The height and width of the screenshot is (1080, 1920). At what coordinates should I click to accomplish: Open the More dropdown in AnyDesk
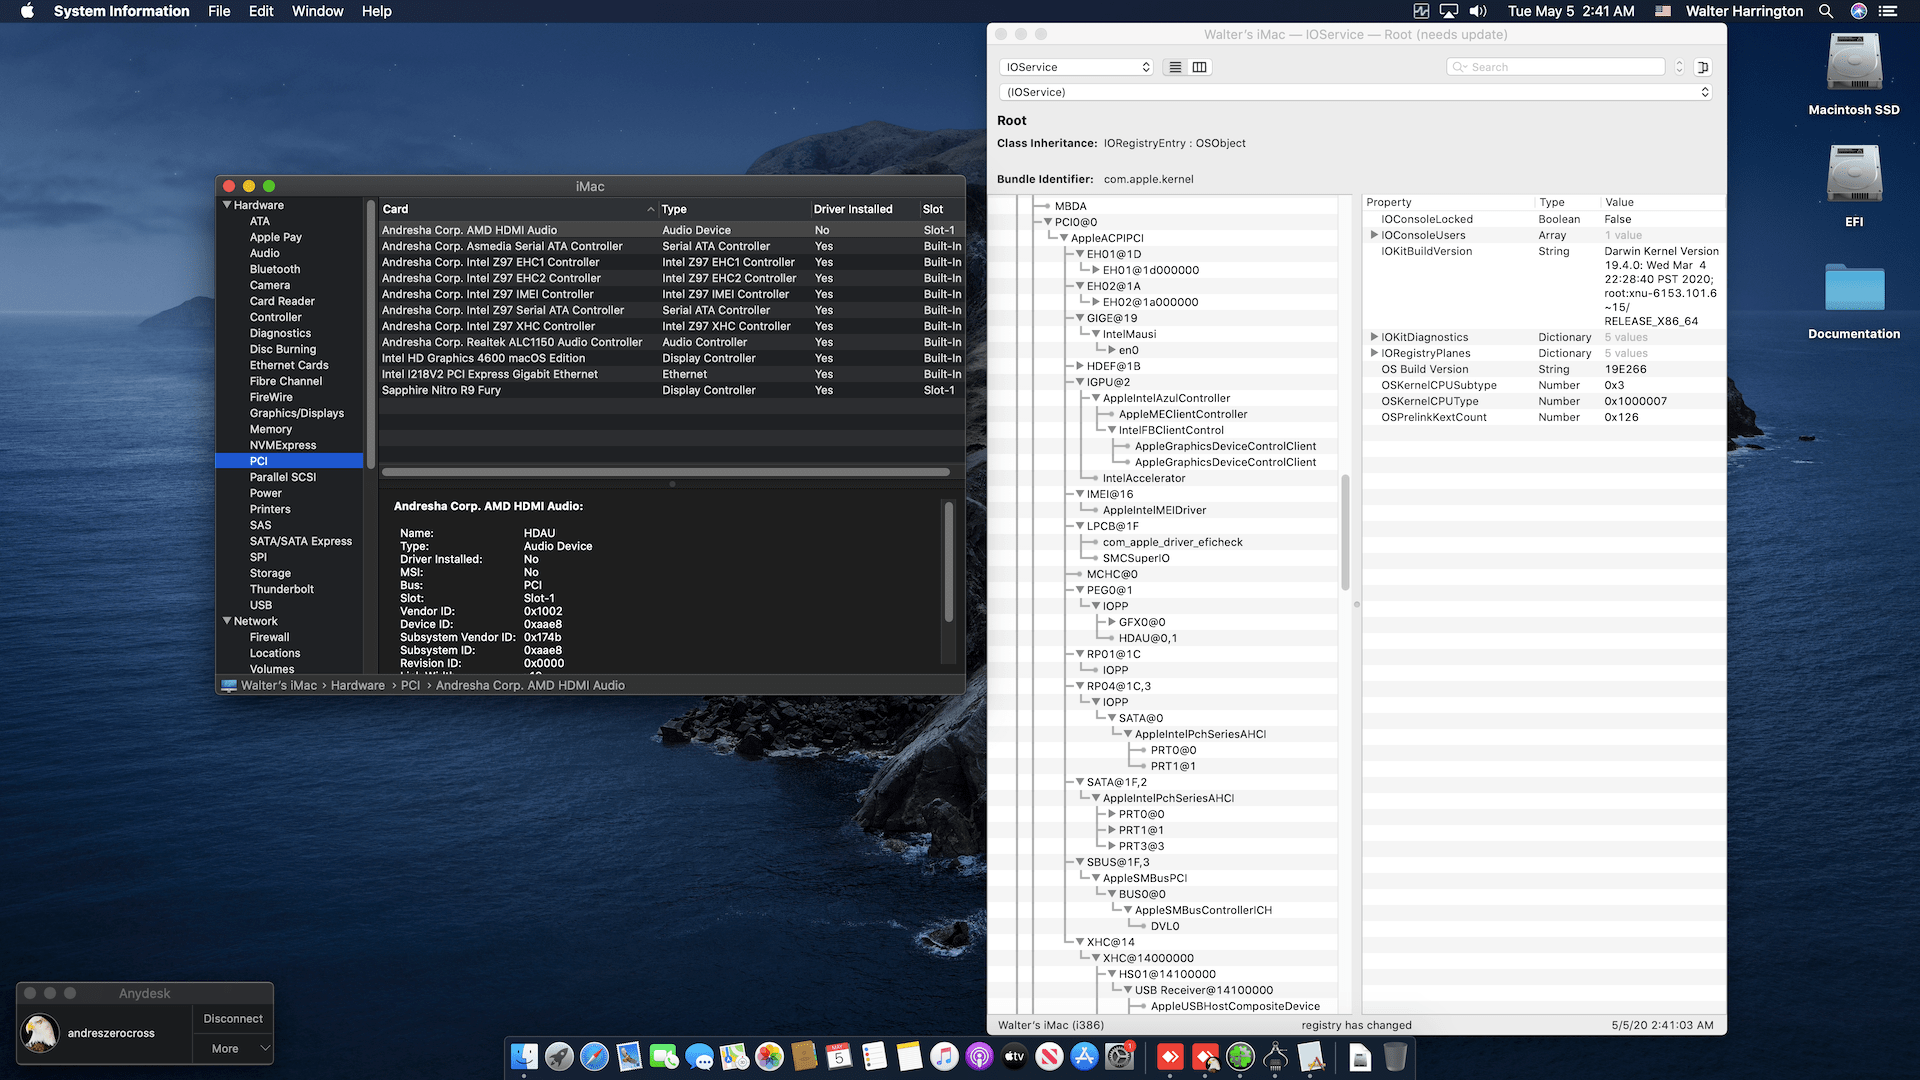(232, 1048)
